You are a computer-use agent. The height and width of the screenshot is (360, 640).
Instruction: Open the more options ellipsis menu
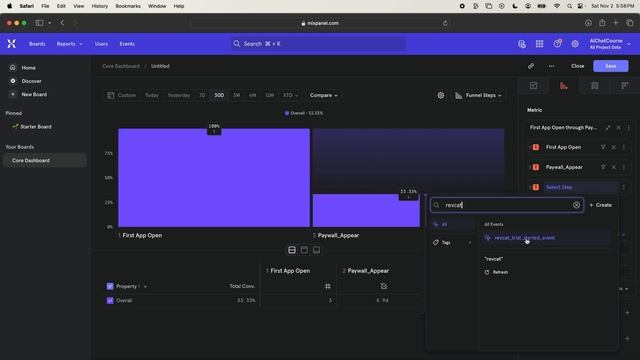[x=551, y=66]
